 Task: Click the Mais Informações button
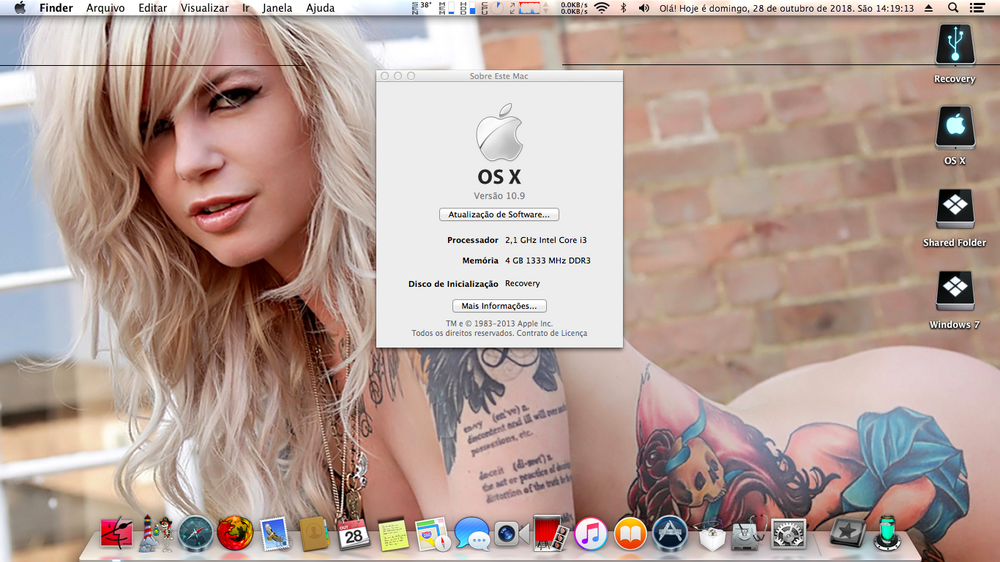pyautogui.click(x=499, y=306)
